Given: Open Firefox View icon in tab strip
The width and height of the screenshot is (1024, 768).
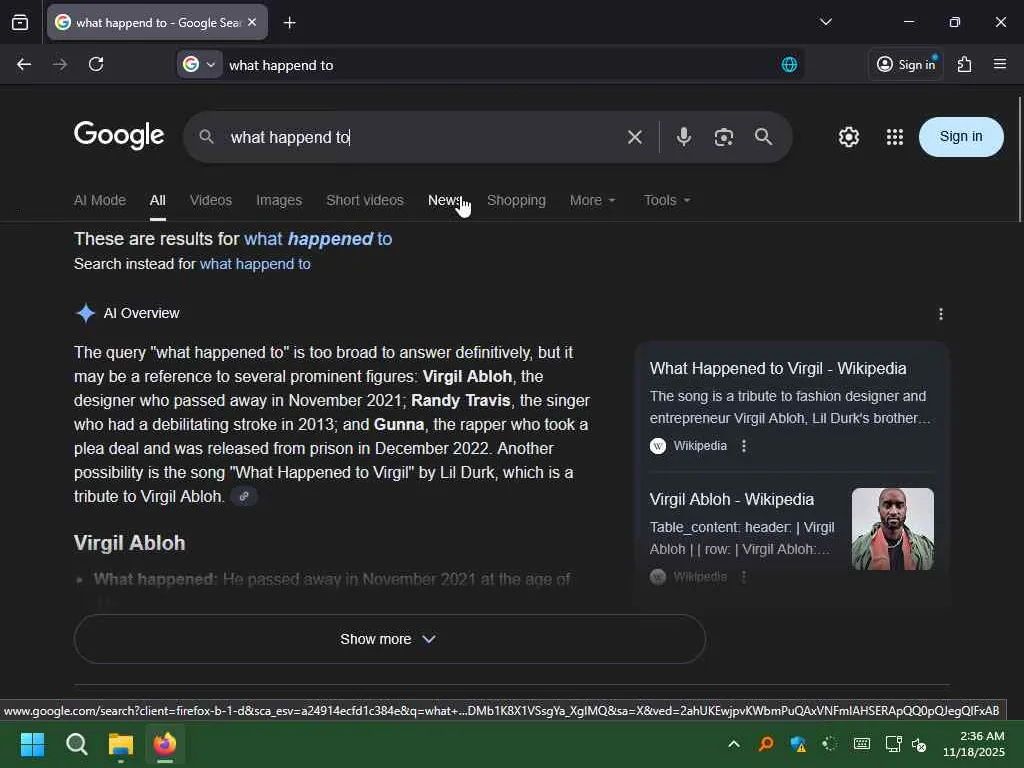Looking at the screenshot, I should point(20,22).
